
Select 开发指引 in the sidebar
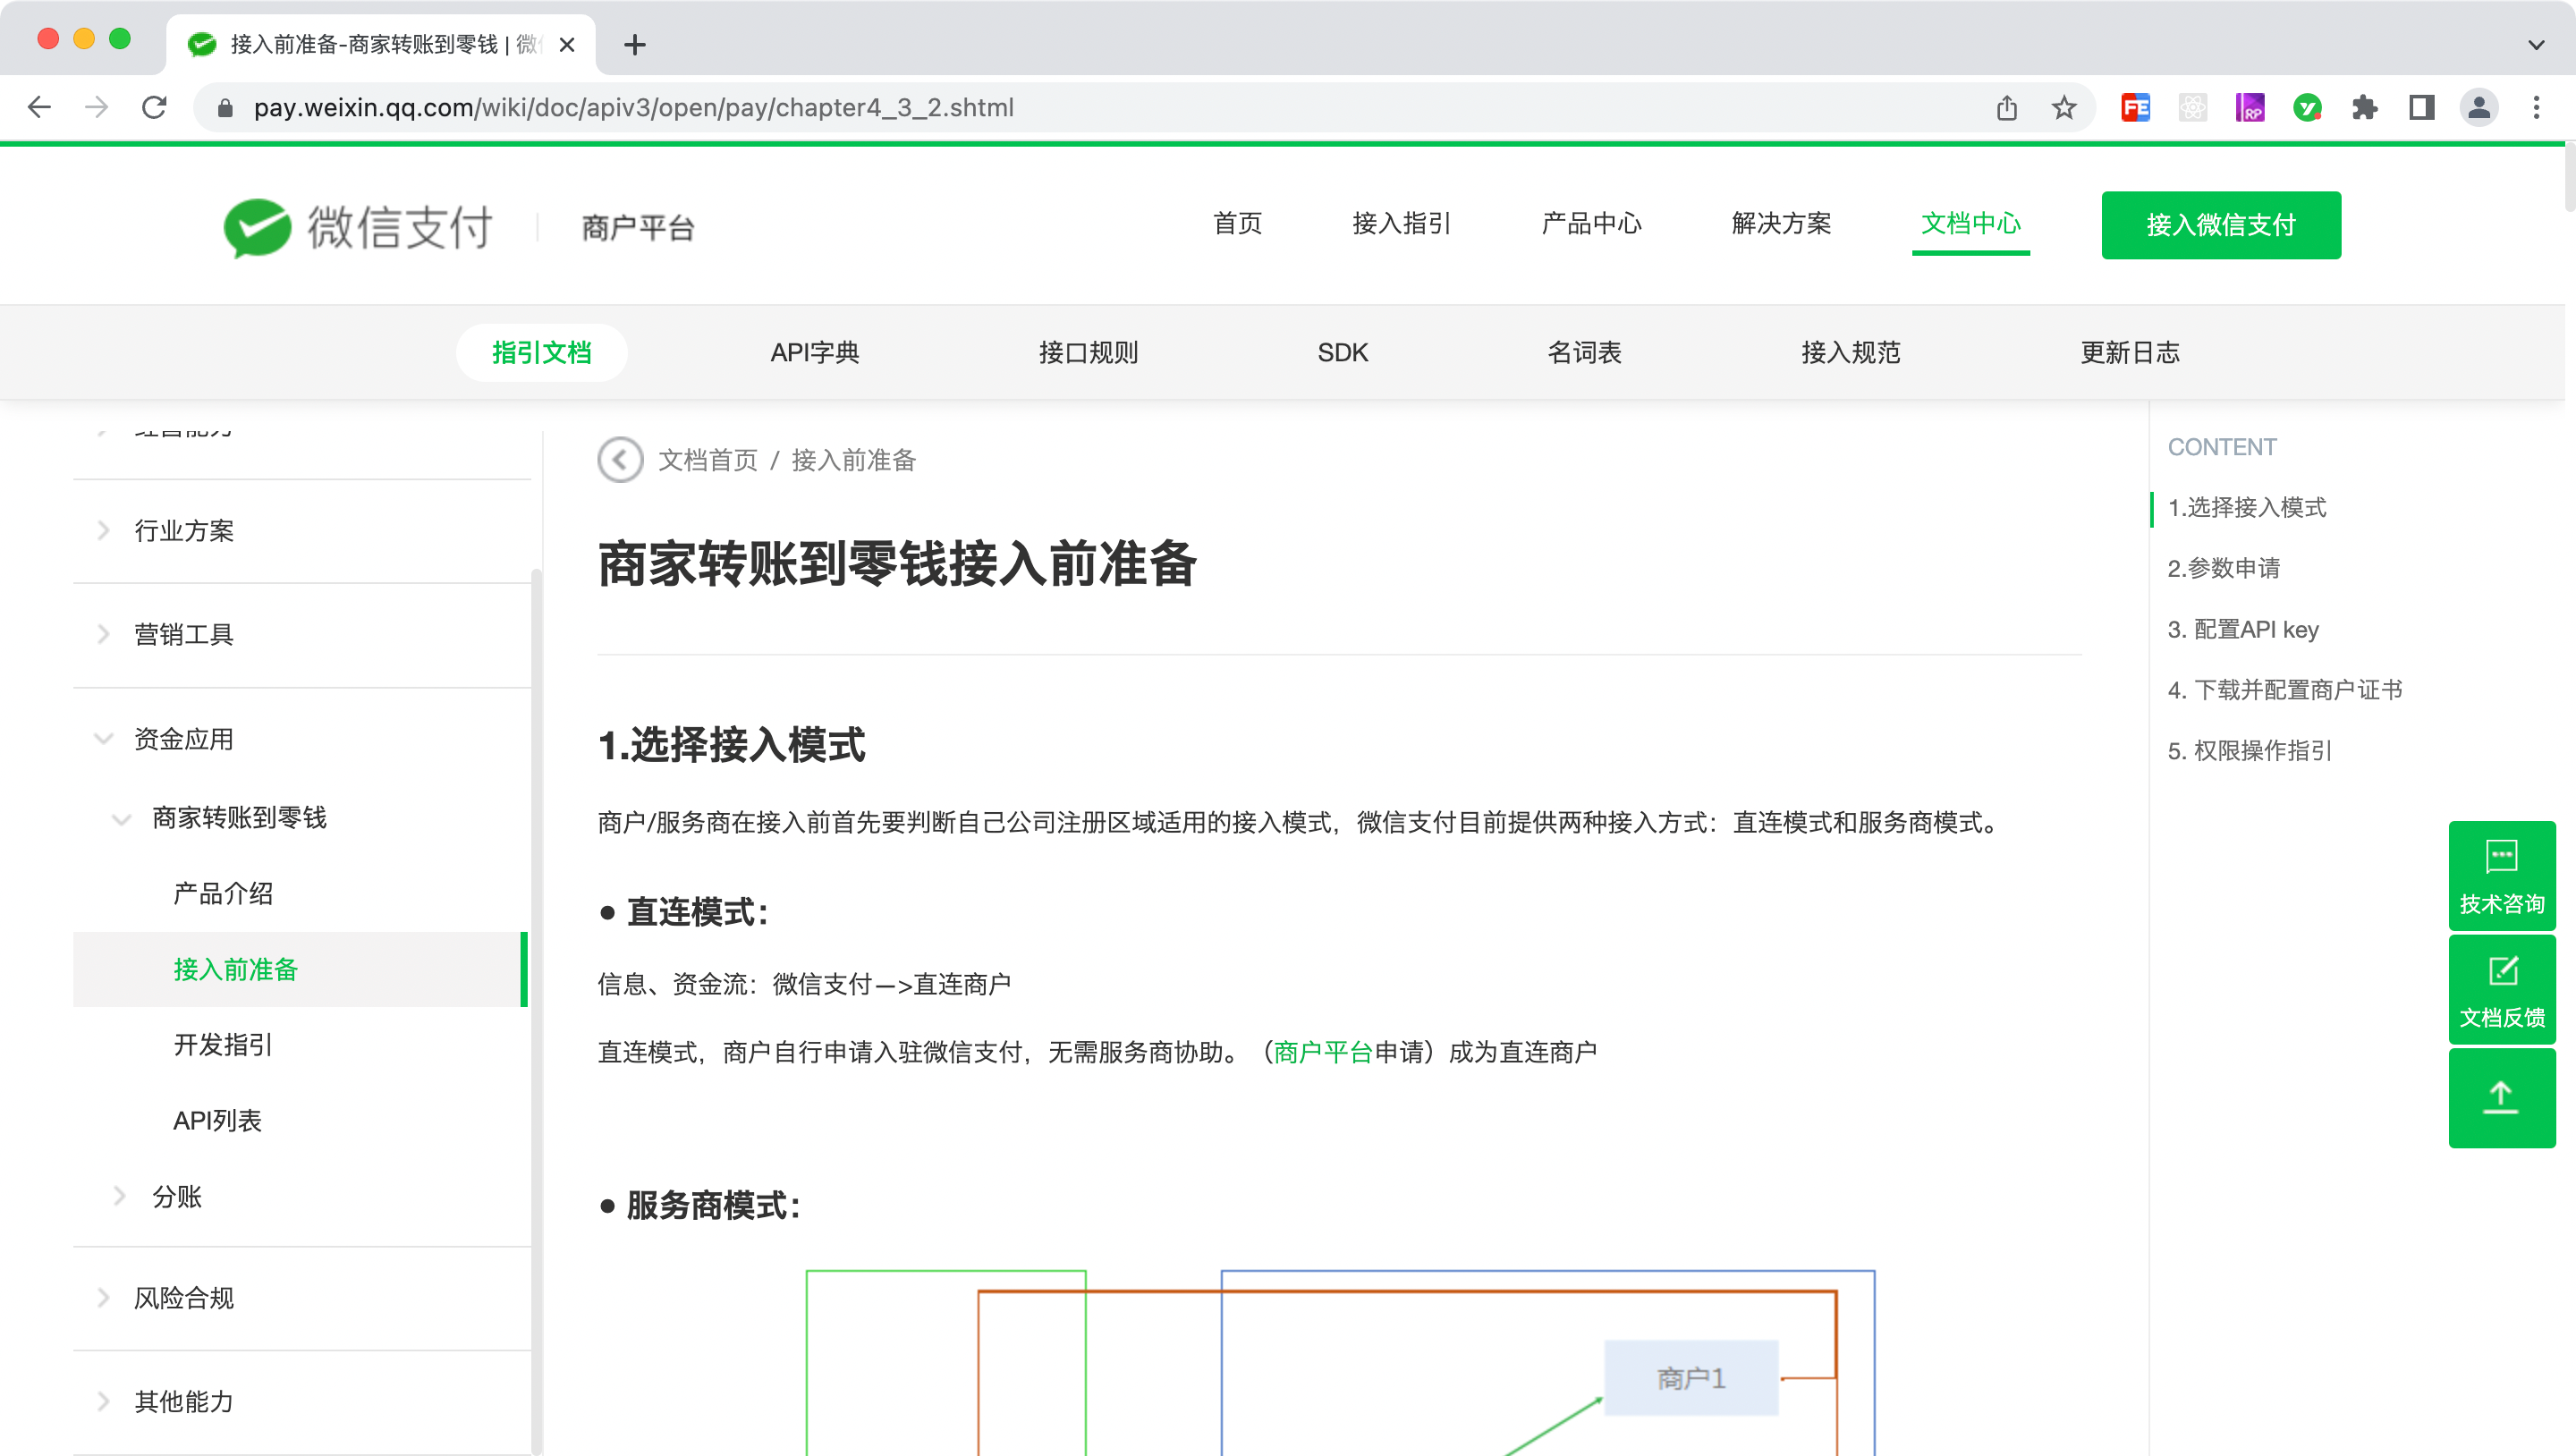[x=222, y=1045]
